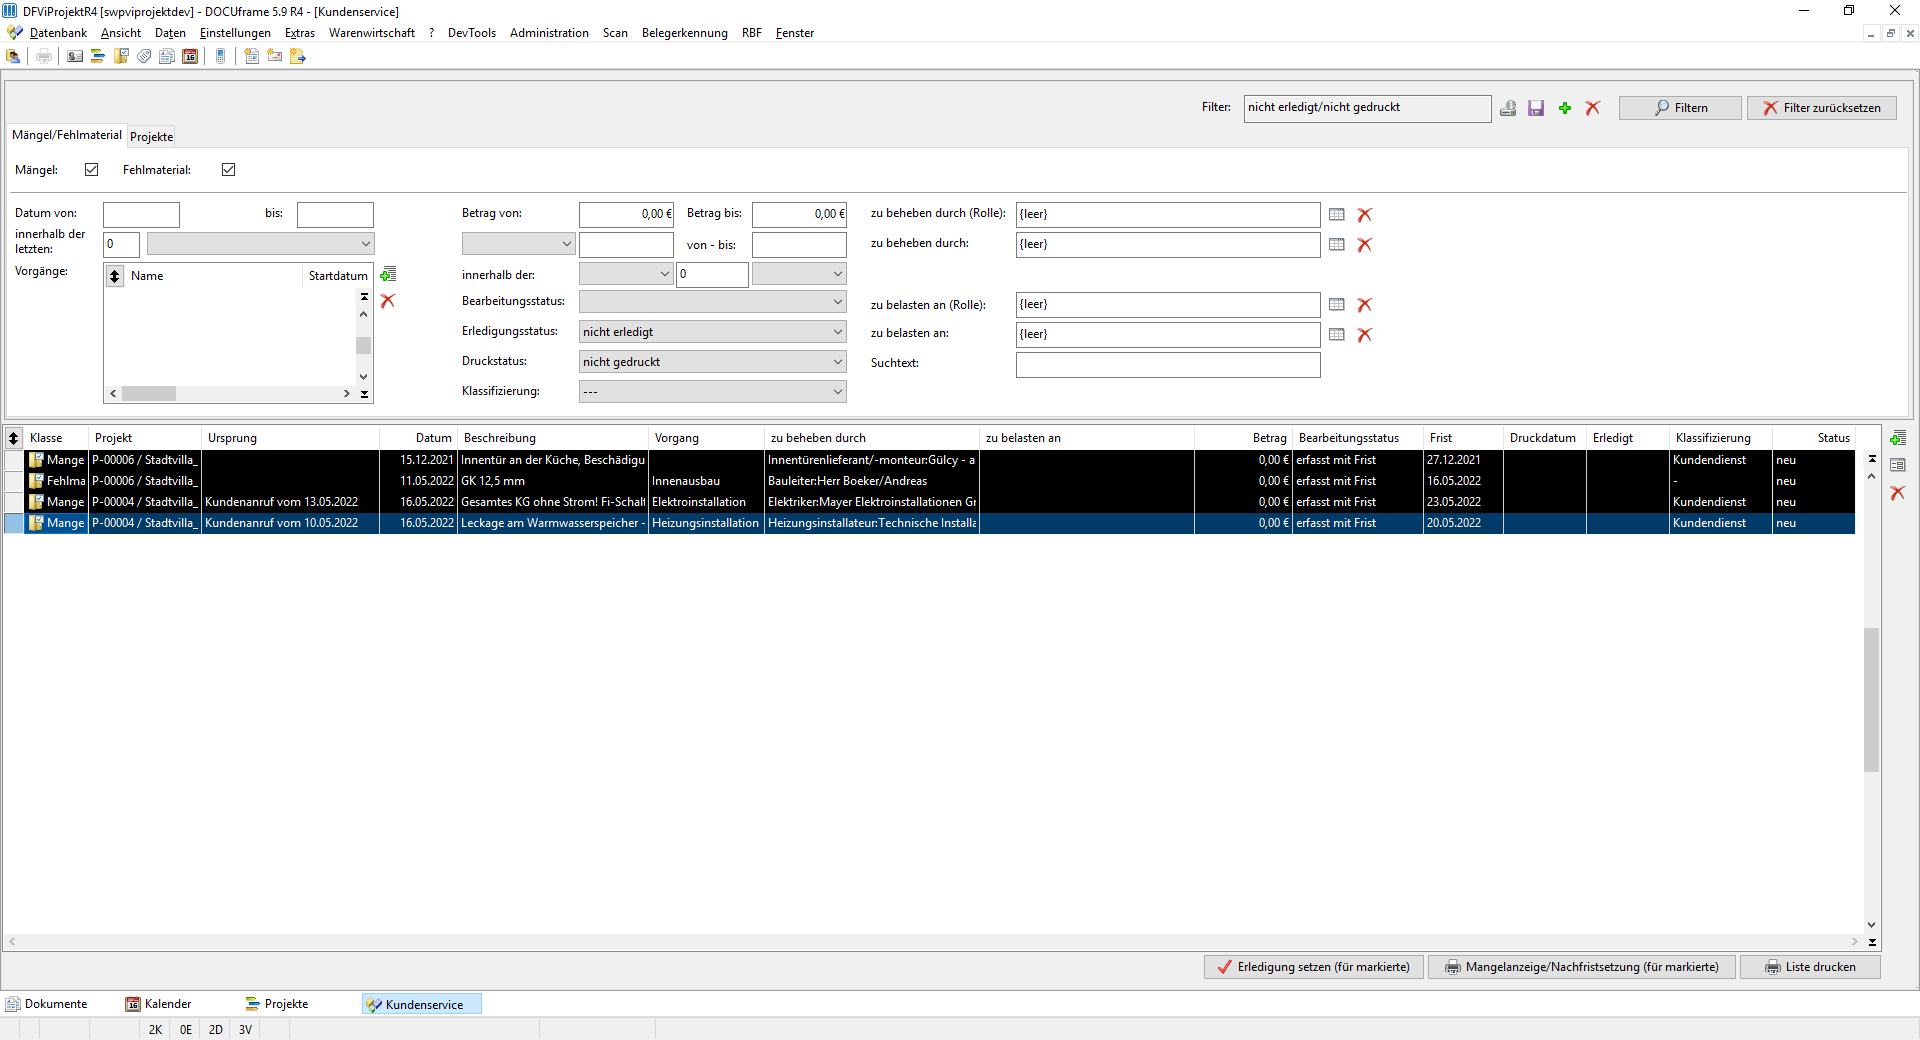This screenshot has width=1920, height=1040.
Task: Click the Datum von input field
Action: [x=141, y=214]
